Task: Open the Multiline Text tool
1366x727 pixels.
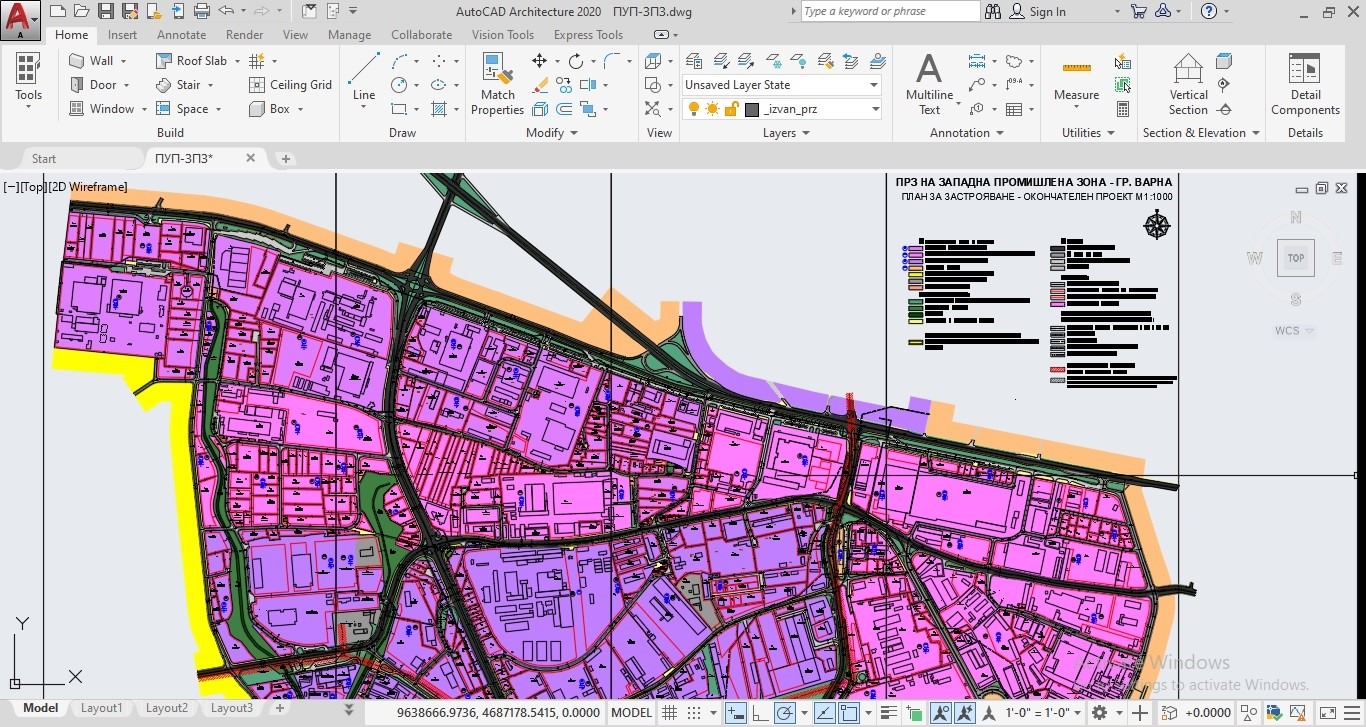Action: click(929, 84)
